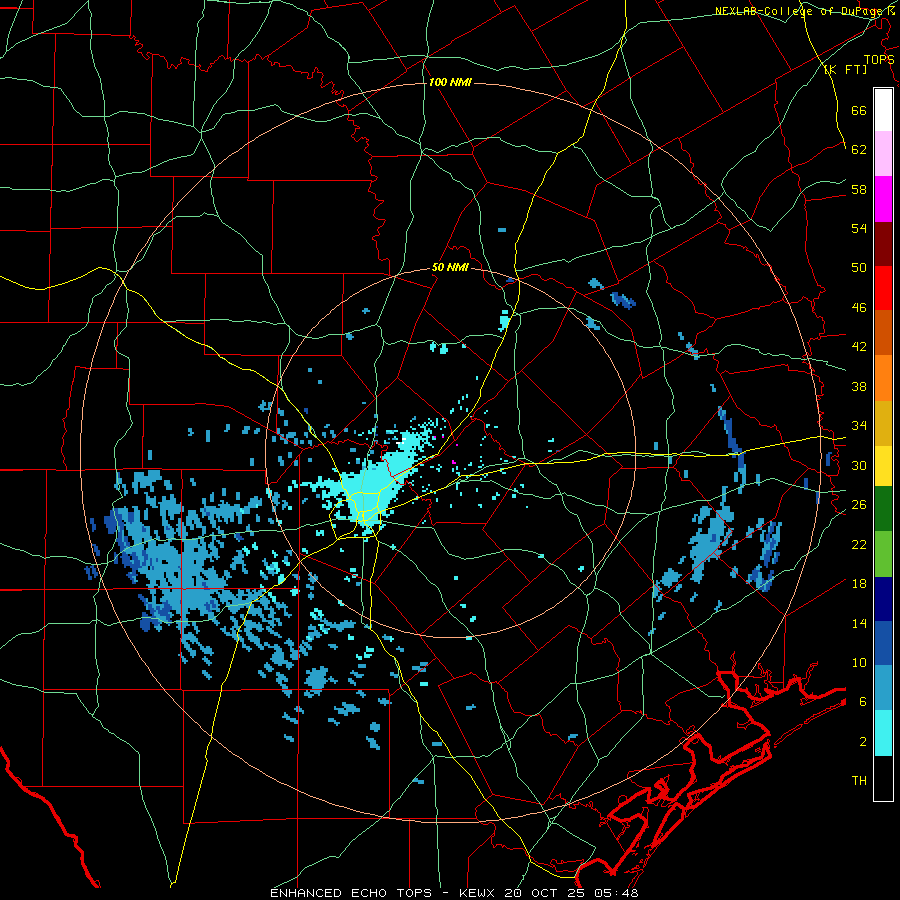Click the TOPS legend title
The height and width of the screenshot is (900, 900).
click(879, 60)
